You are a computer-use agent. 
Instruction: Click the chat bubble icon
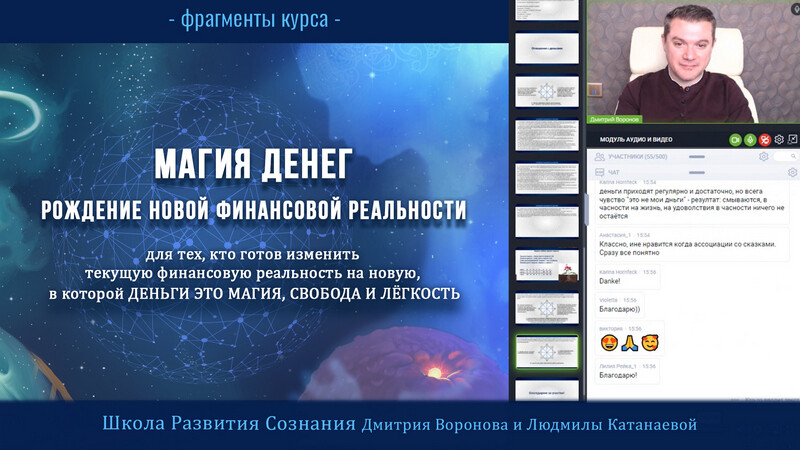599,173
